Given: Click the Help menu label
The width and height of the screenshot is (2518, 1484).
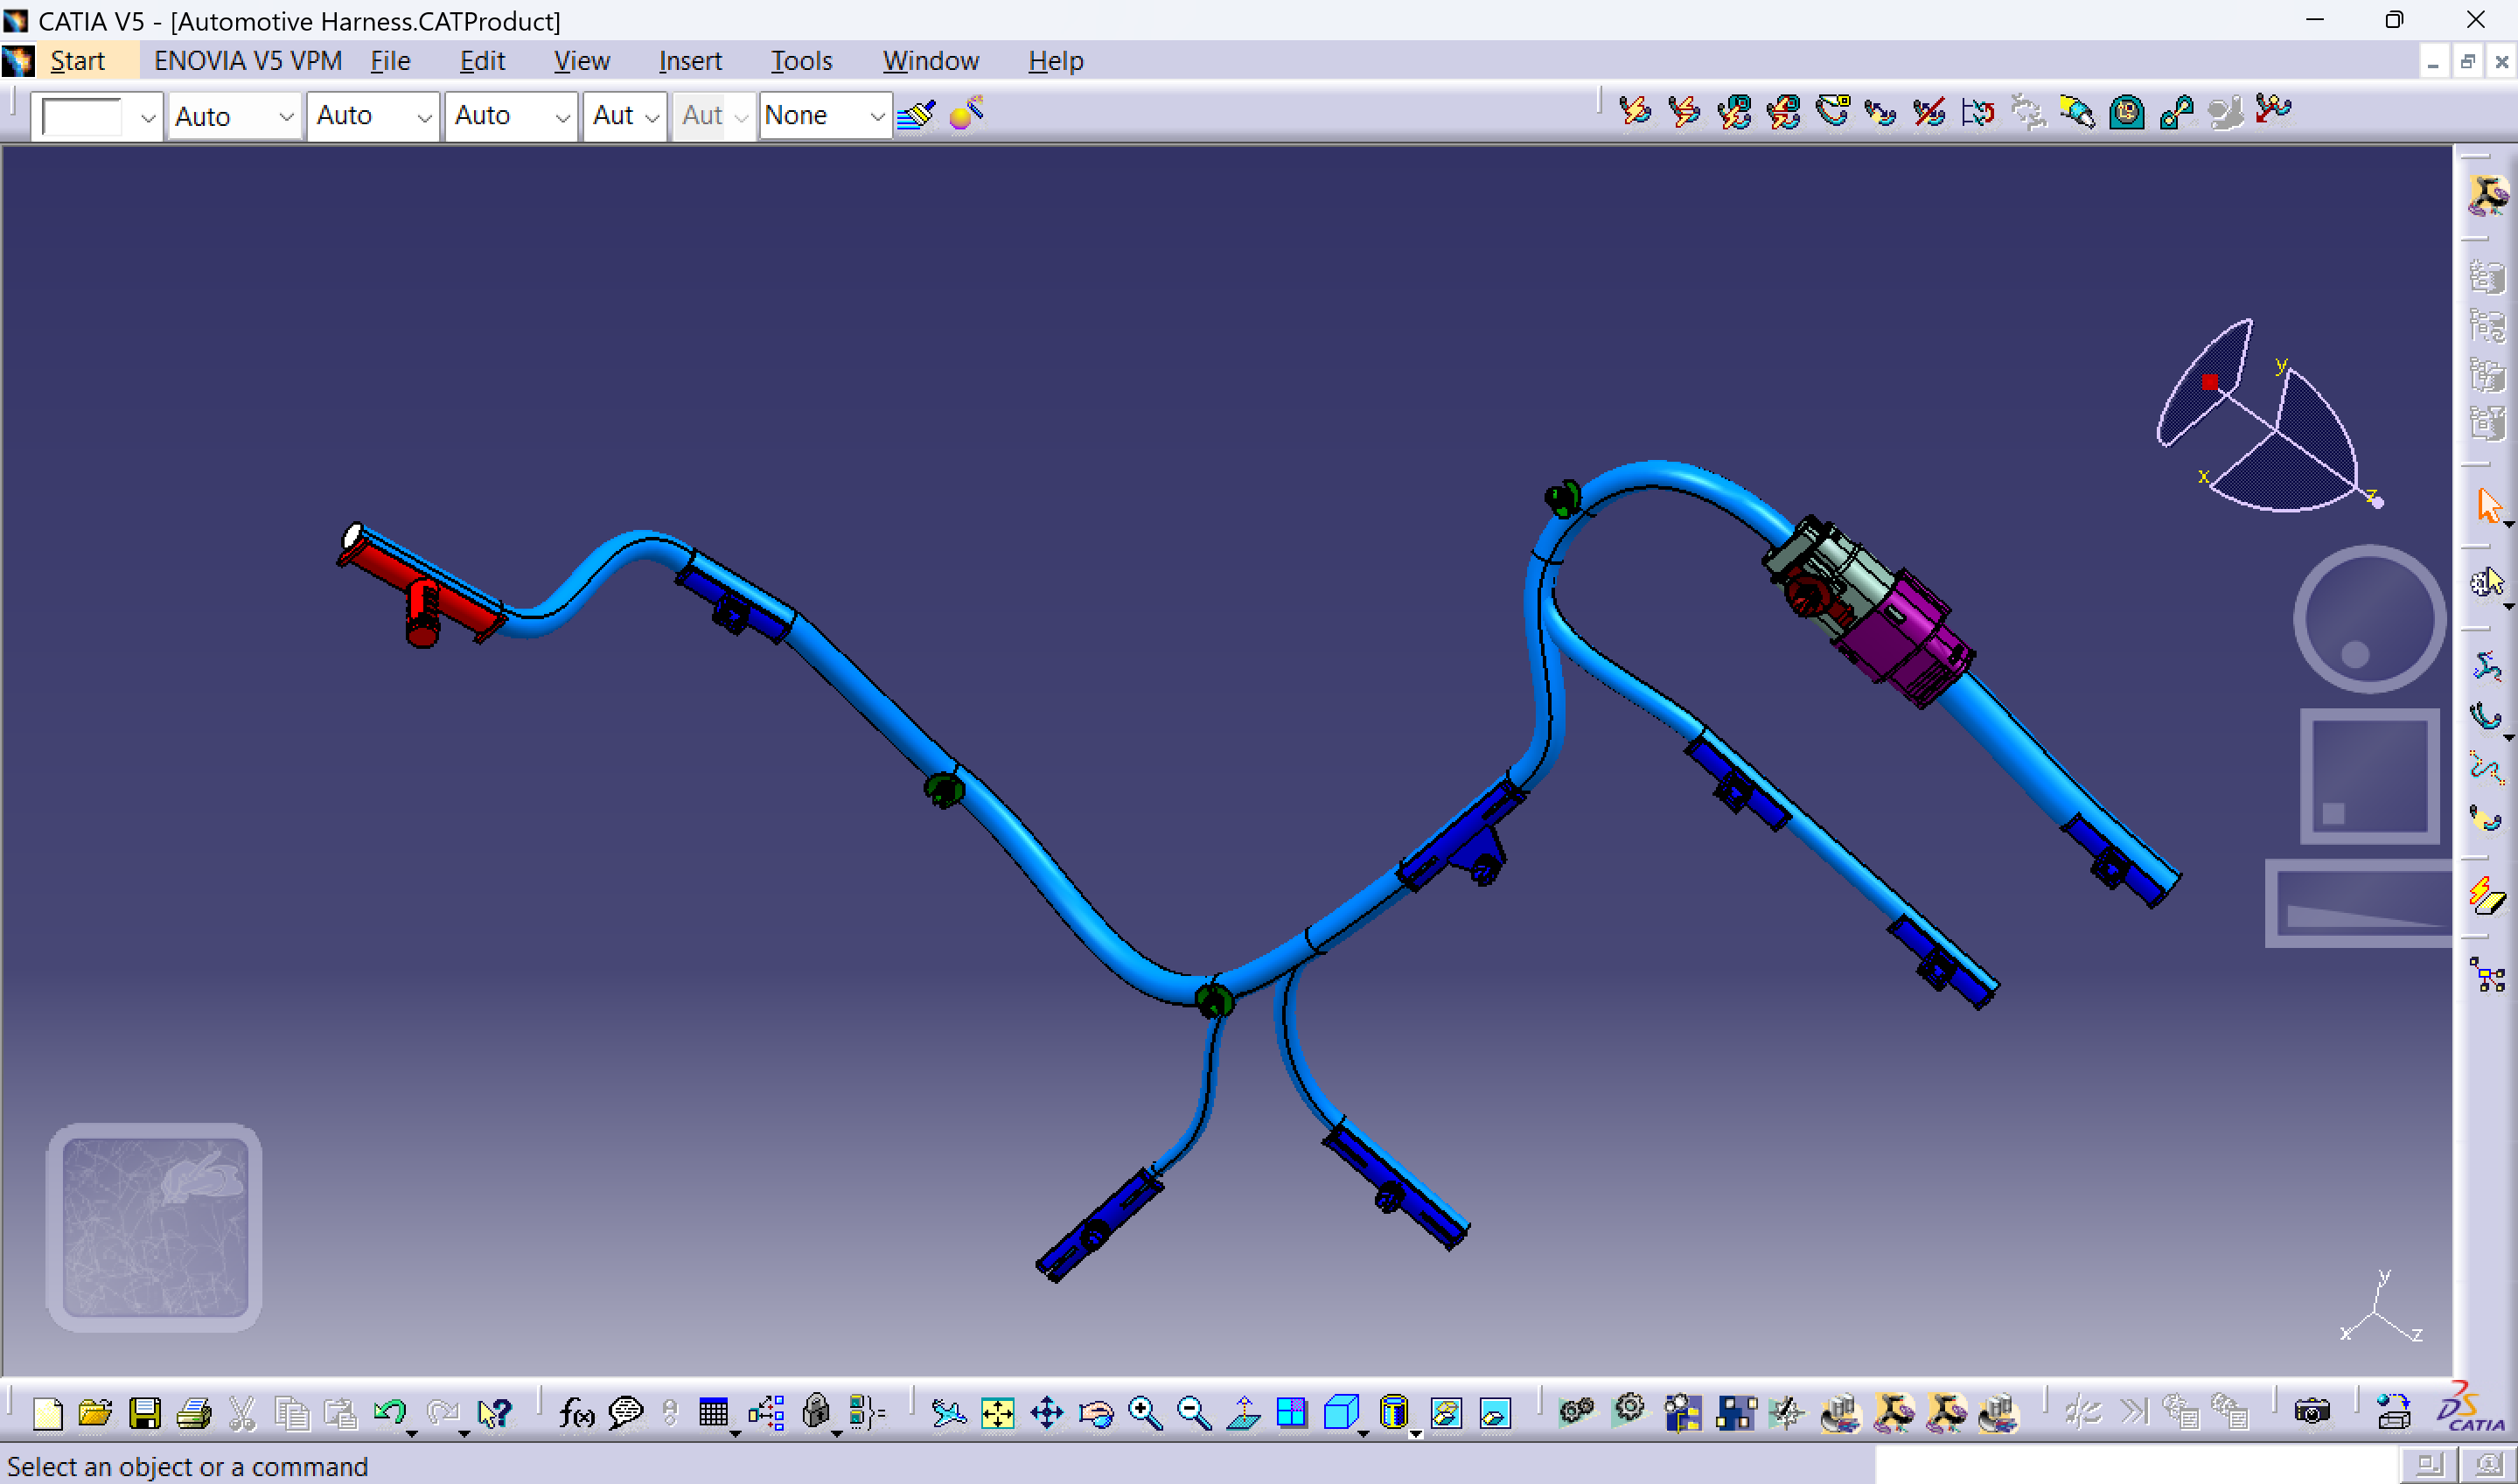Looking at the screenshot, I should [1055, 61].
